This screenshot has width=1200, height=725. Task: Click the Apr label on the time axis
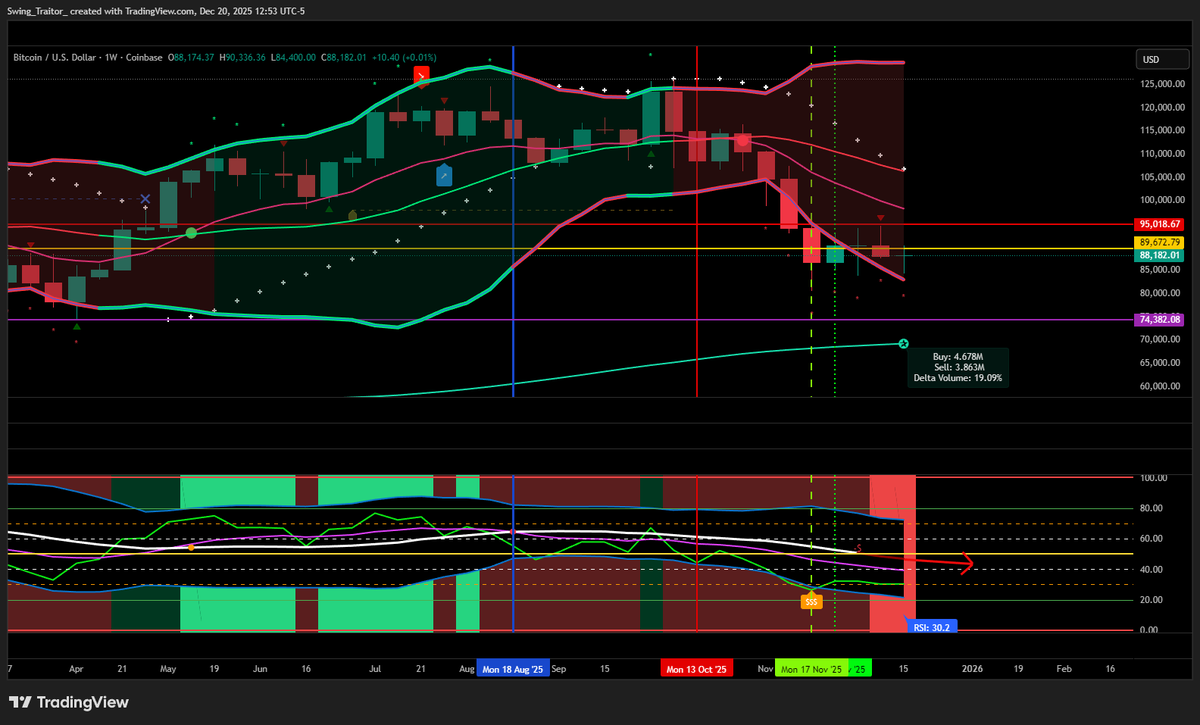point(76,667)
